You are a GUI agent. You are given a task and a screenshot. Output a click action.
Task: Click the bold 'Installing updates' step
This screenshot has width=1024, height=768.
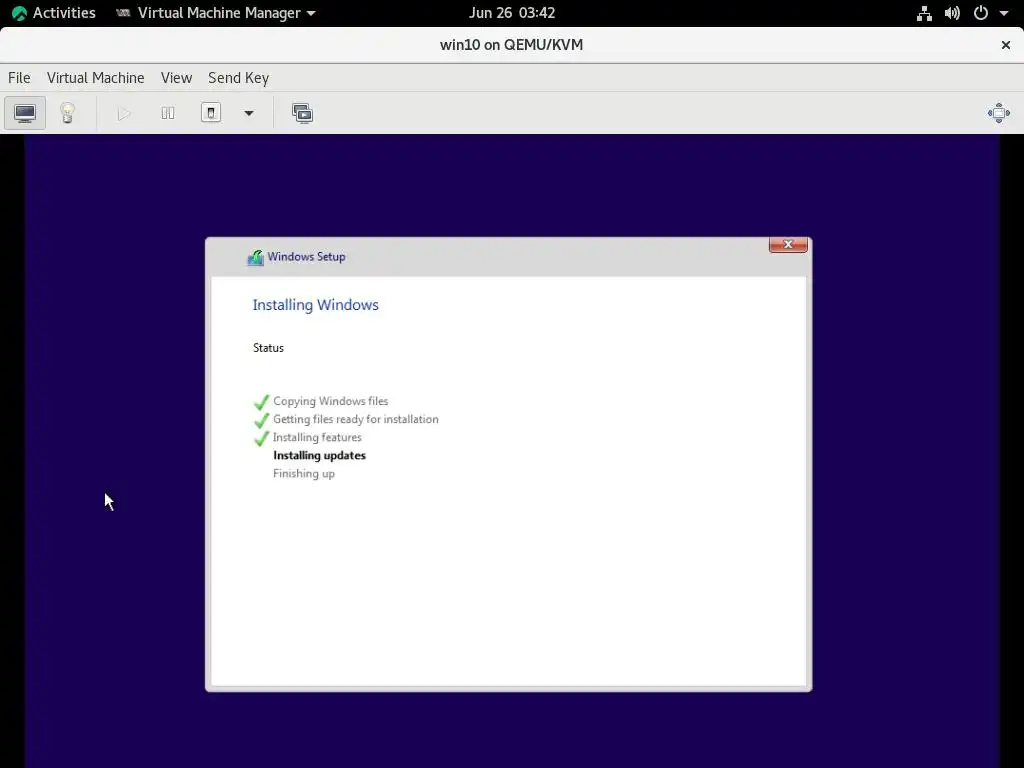tap(319, 456)
